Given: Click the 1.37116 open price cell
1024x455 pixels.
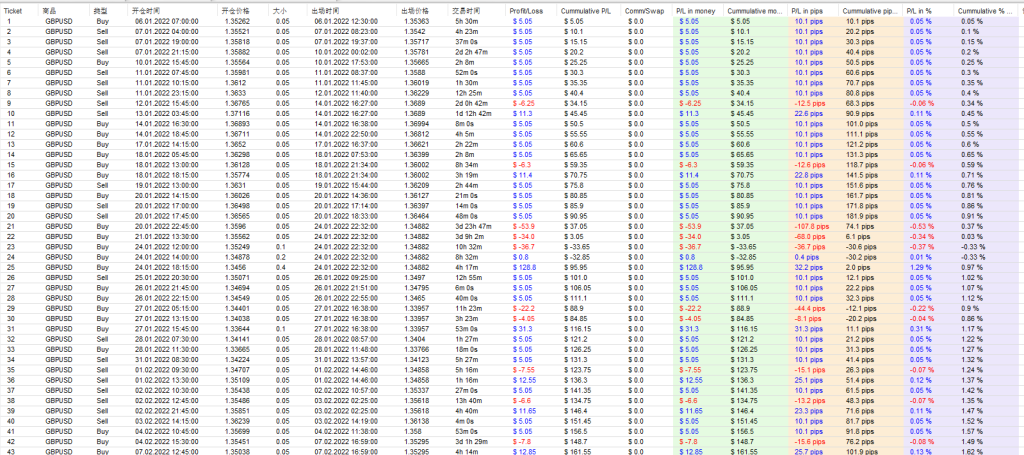Looking at the screenshot, I should click(237, 113).
